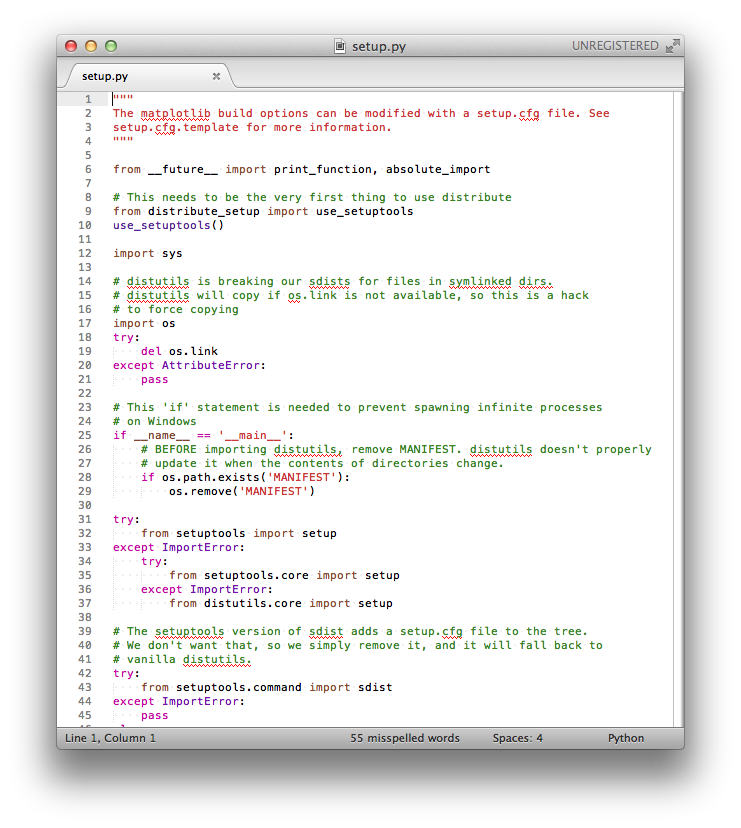Close the setup.py tab
Screen dimensions: 741x828
click(x=216, y=76)
